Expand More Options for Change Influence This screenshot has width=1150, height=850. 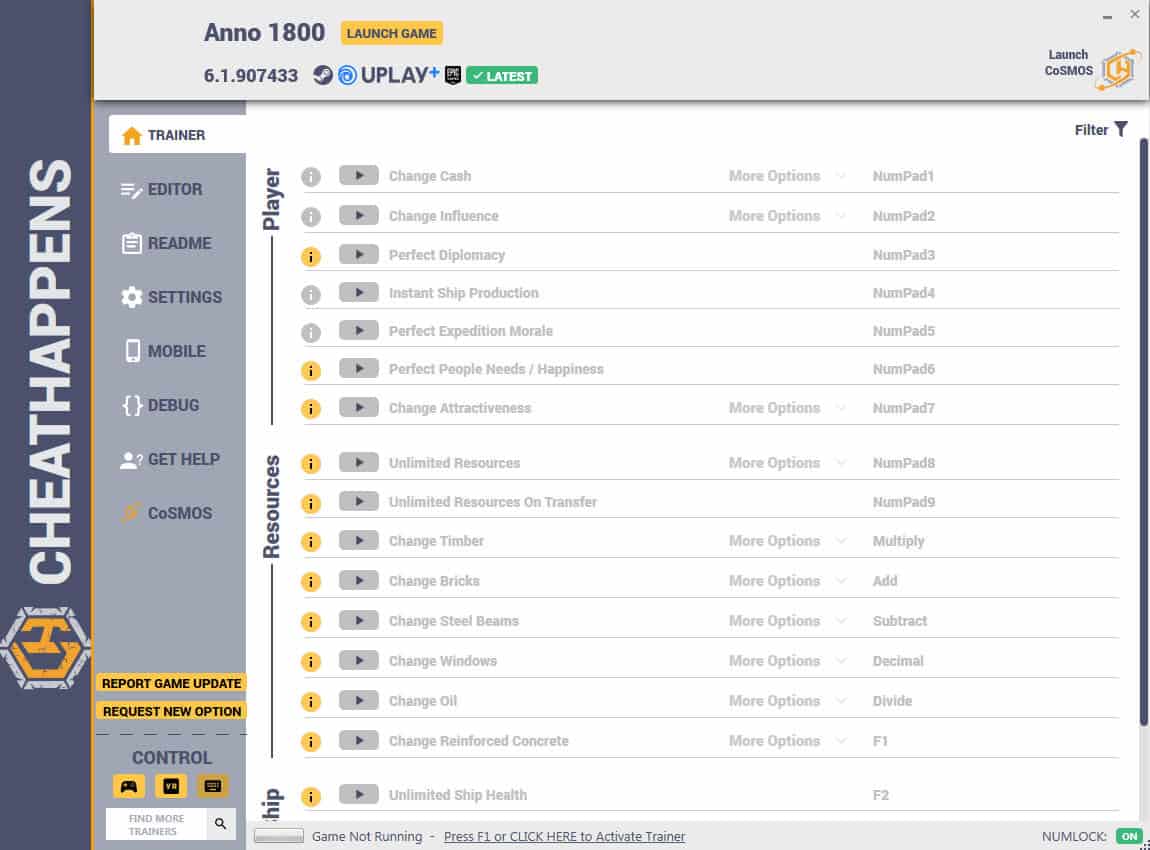[787, 216]
